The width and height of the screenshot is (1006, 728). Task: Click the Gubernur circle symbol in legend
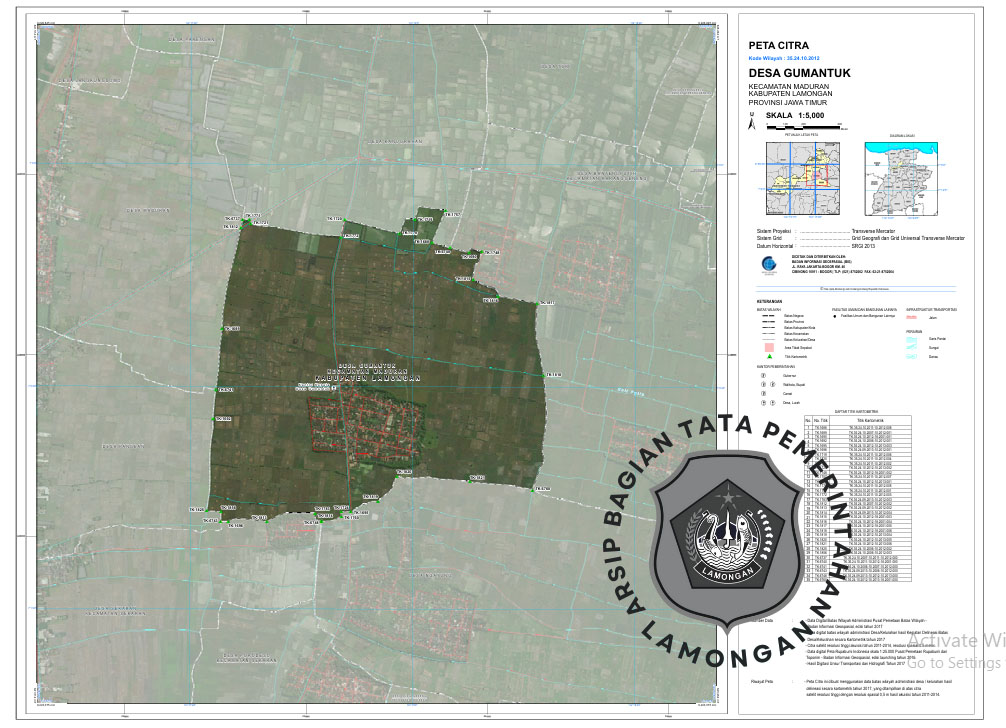(763, 375)
